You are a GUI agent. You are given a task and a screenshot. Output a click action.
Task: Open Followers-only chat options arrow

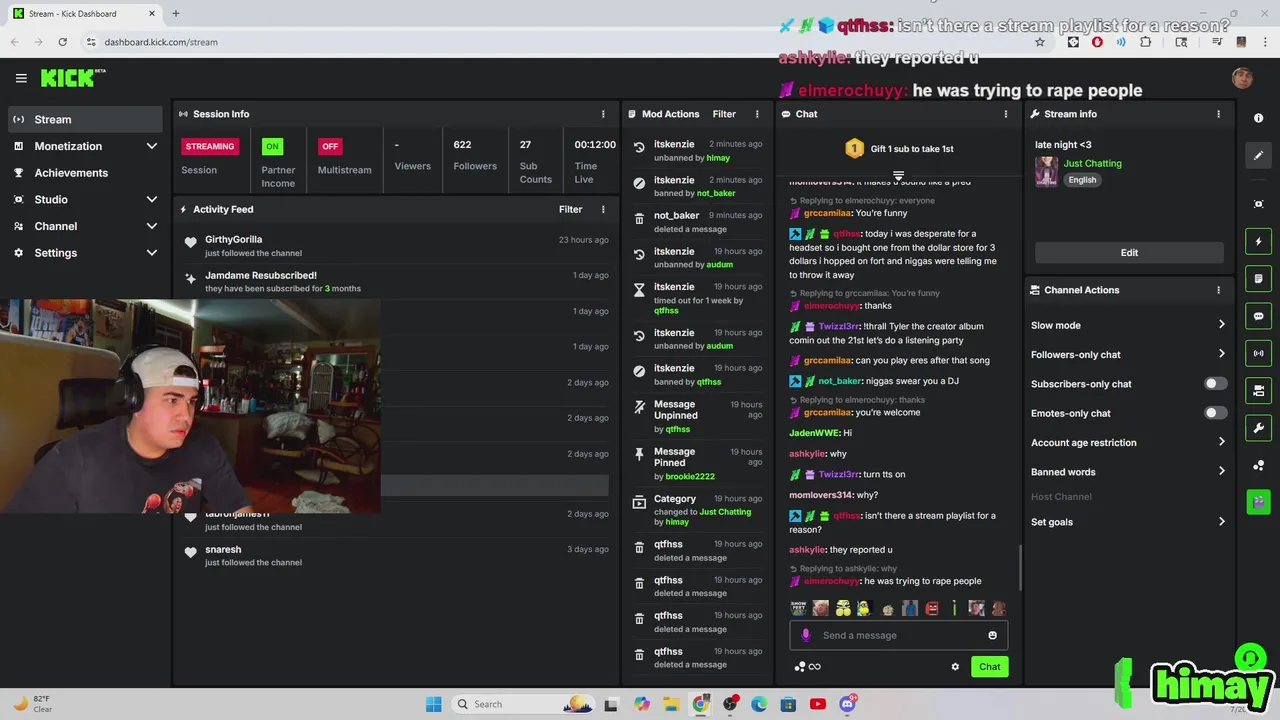1221,354
